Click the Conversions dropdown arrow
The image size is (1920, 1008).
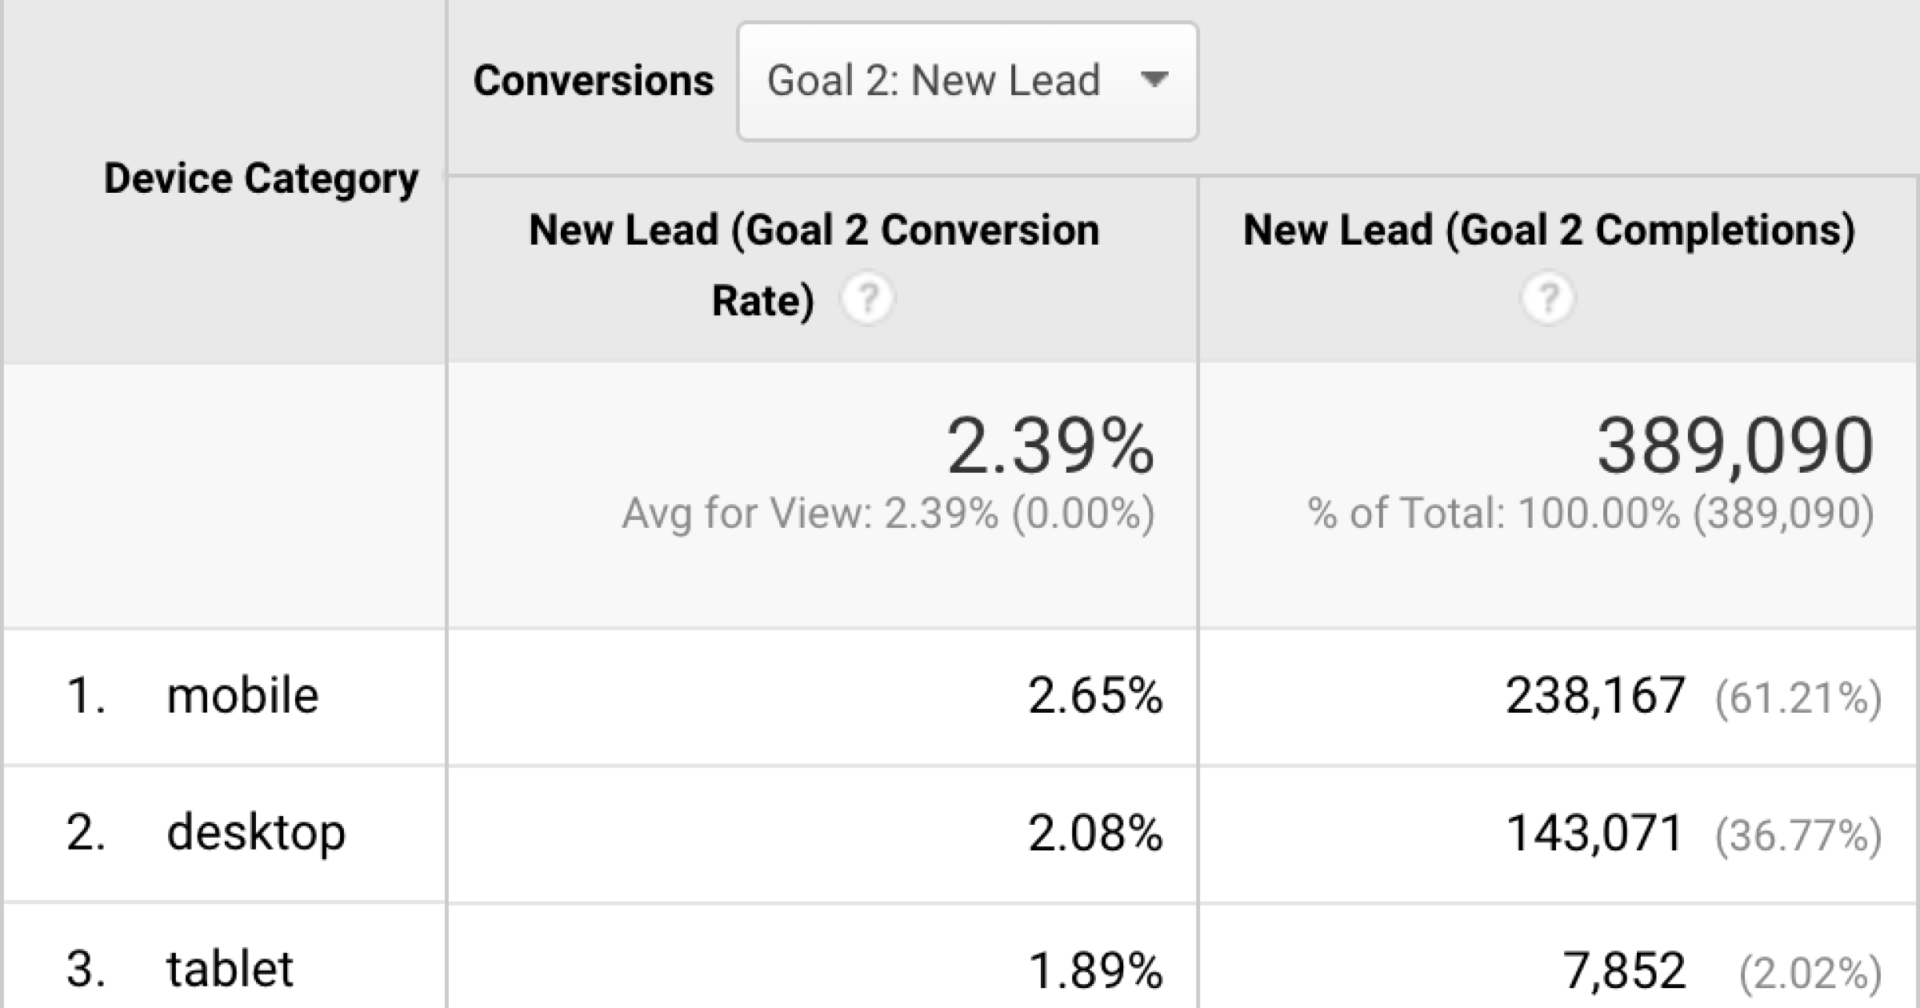point(1155,80)
